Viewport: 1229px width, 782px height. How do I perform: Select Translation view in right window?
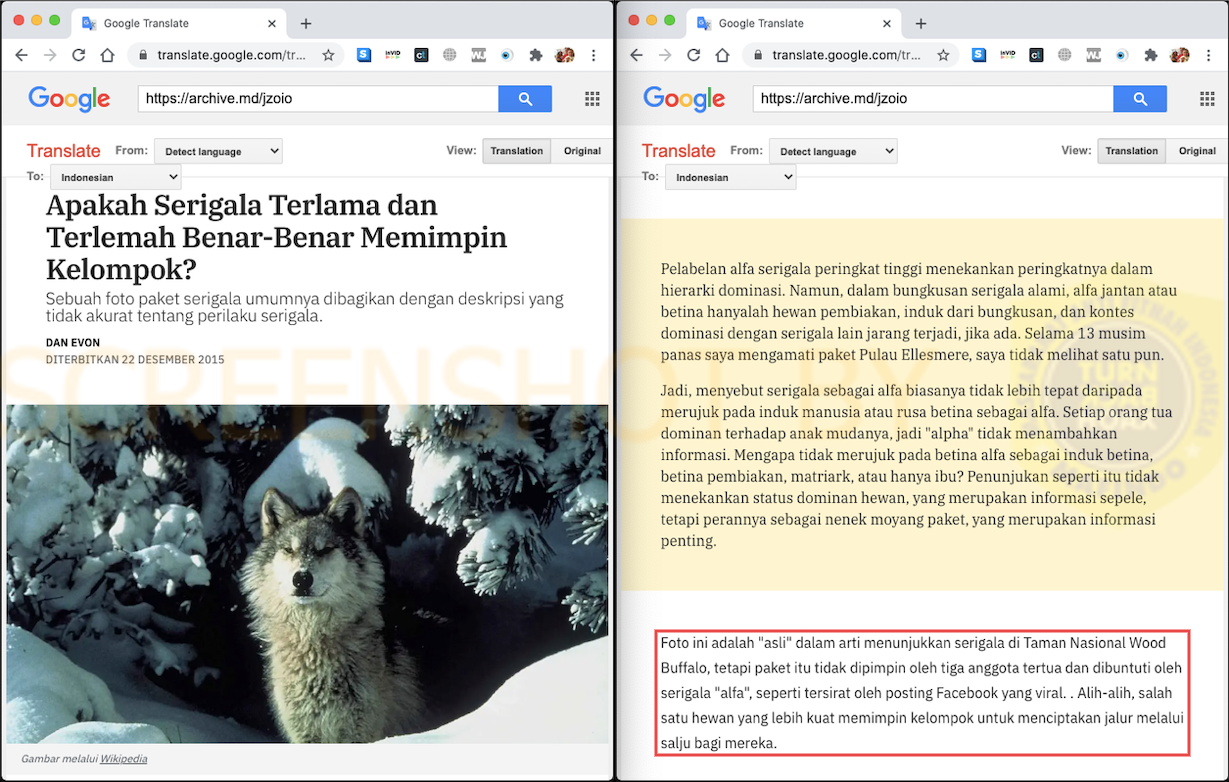coord(1131,151)
